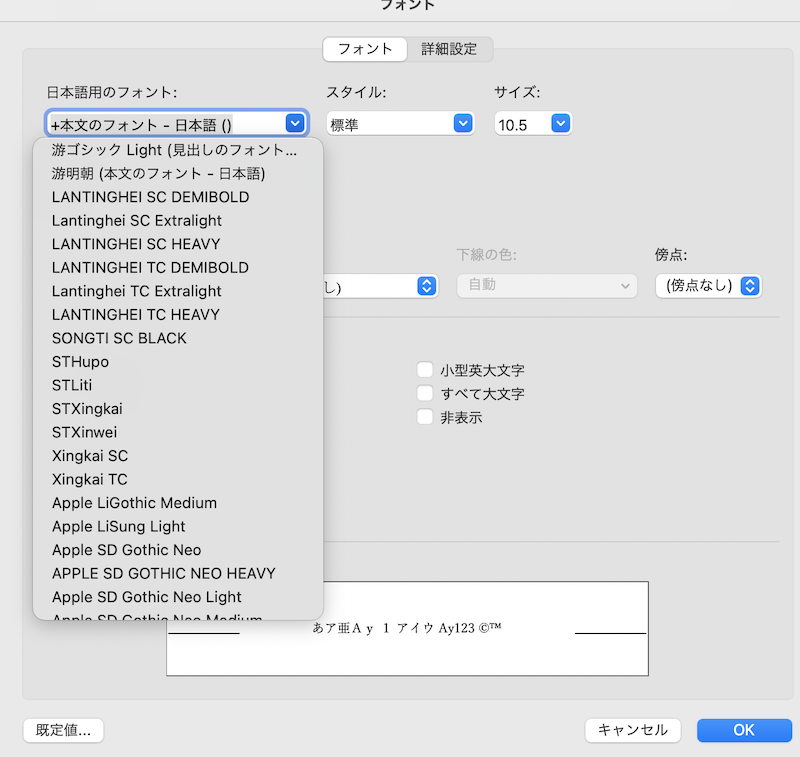Choose Xingkai TC font

click(178, 479)
